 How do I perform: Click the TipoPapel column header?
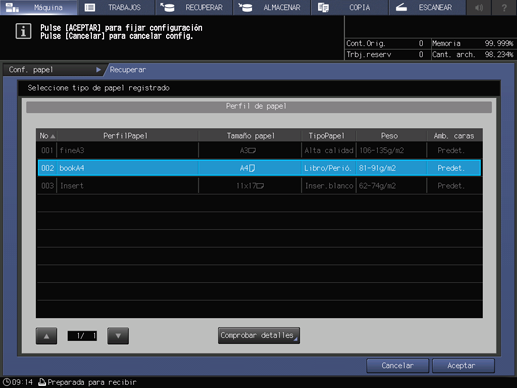[x=329, y=136]
